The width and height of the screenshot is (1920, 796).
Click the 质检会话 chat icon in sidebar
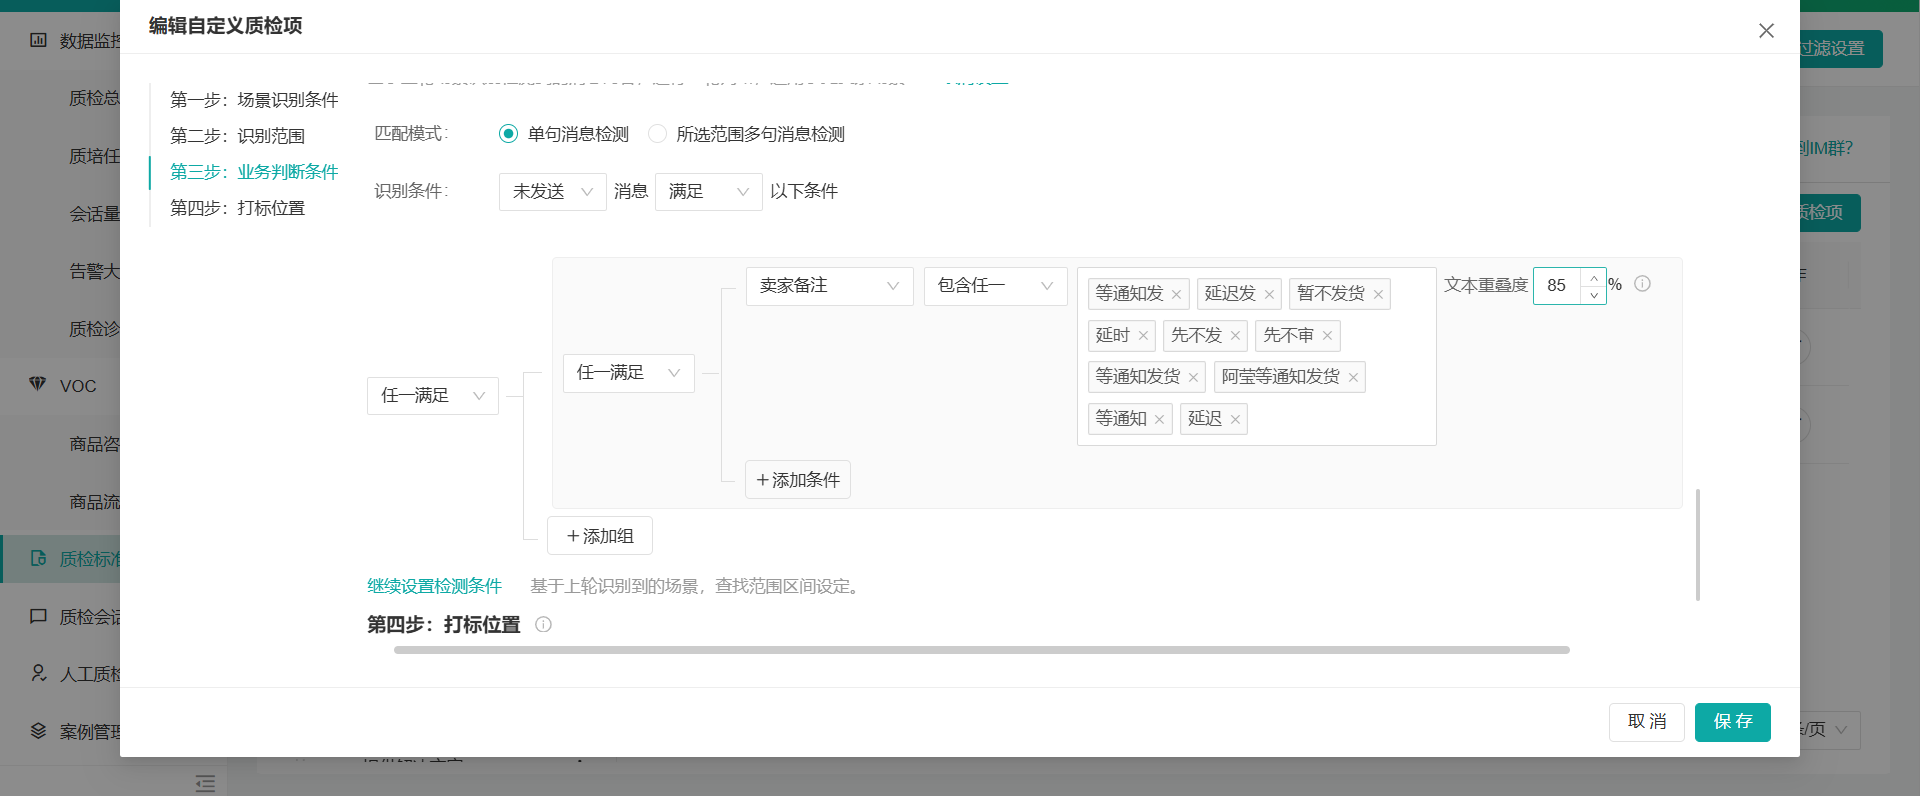(x=38, y=616)
